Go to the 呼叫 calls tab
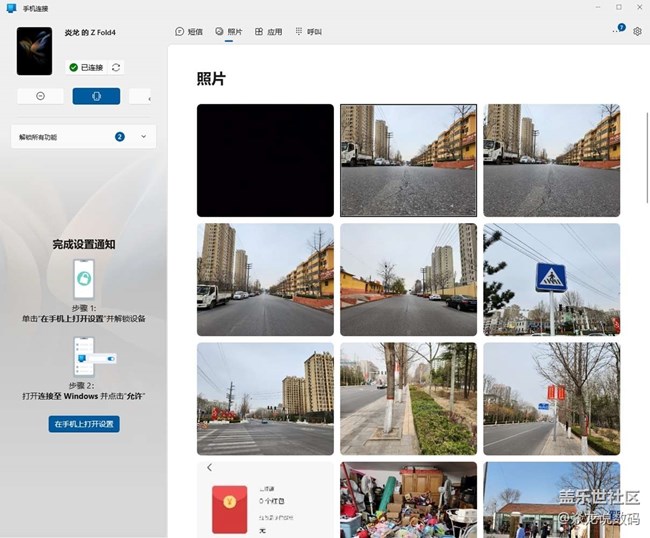This screenshot has width=650, height=538. 308,32
